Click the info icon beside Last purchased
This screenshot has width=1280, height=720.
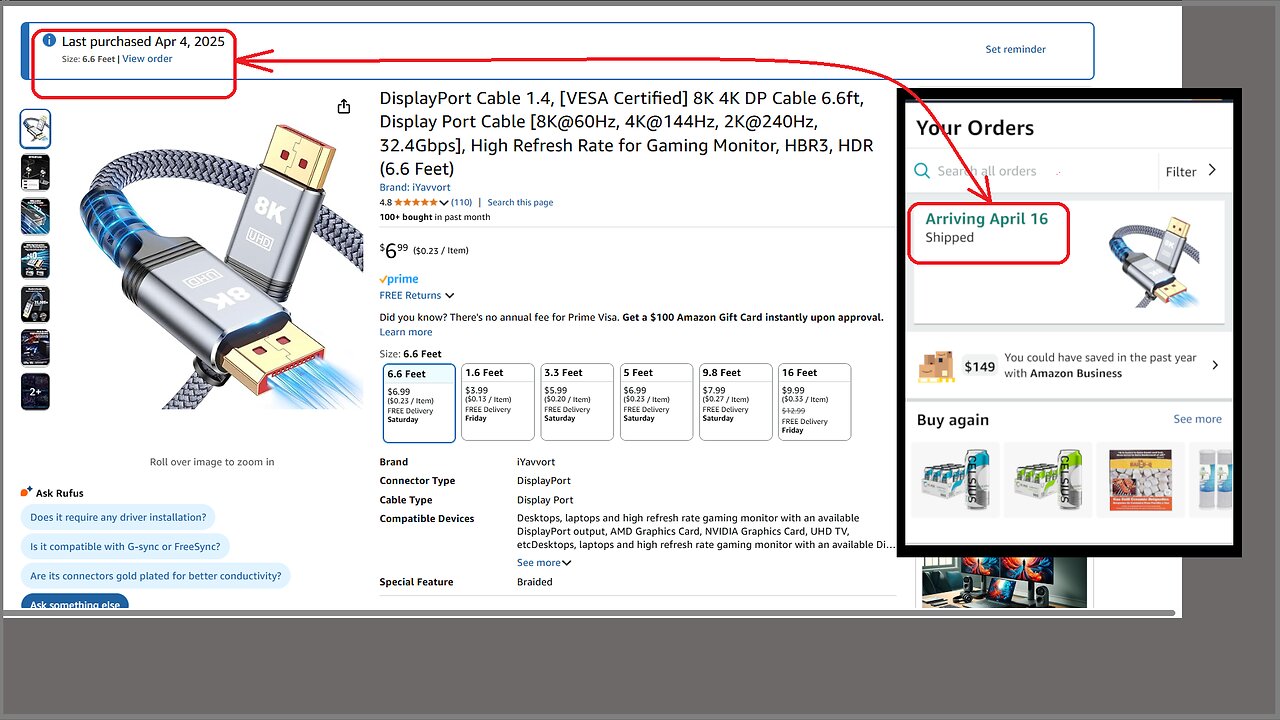(49, 41)
